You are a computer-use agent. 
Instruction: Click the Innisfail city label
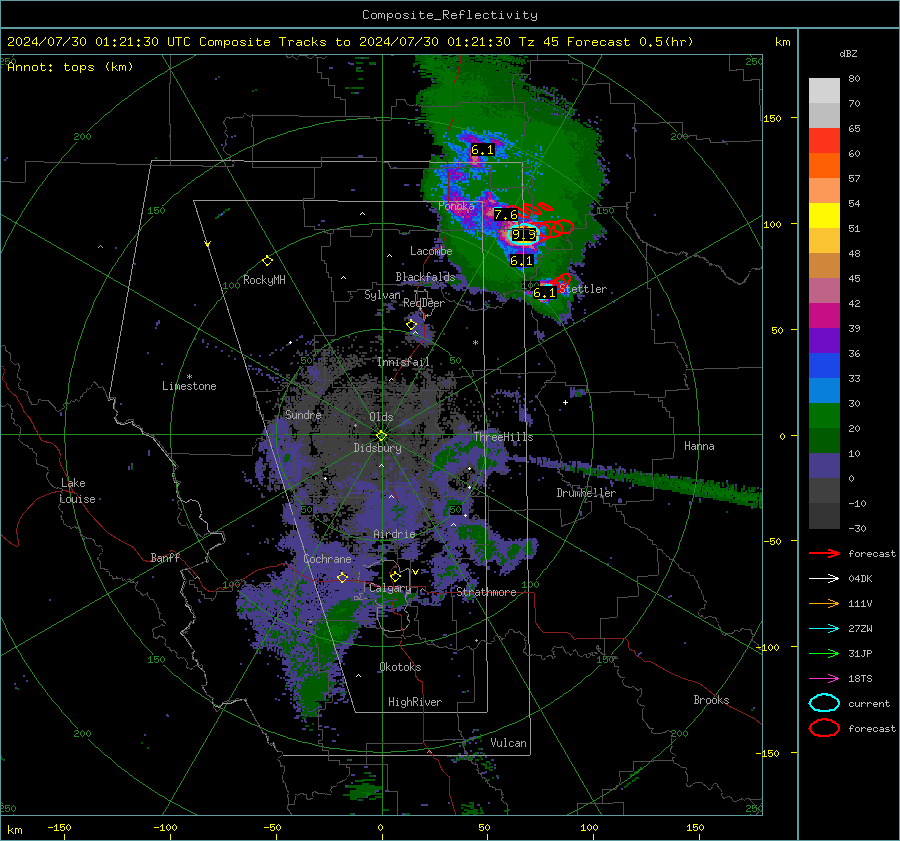tap(403, 362)
